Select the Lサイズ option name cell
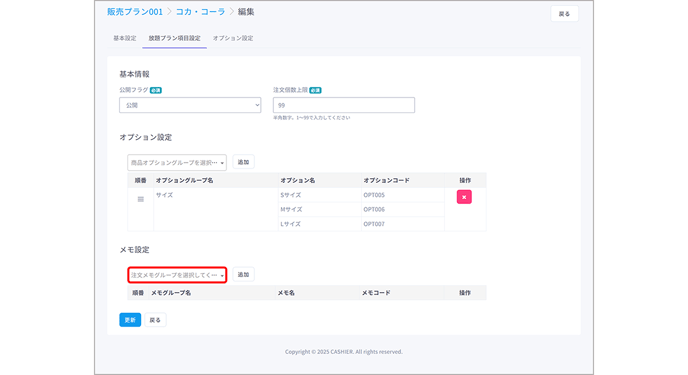The image size is (688, 375). [320, 224]
